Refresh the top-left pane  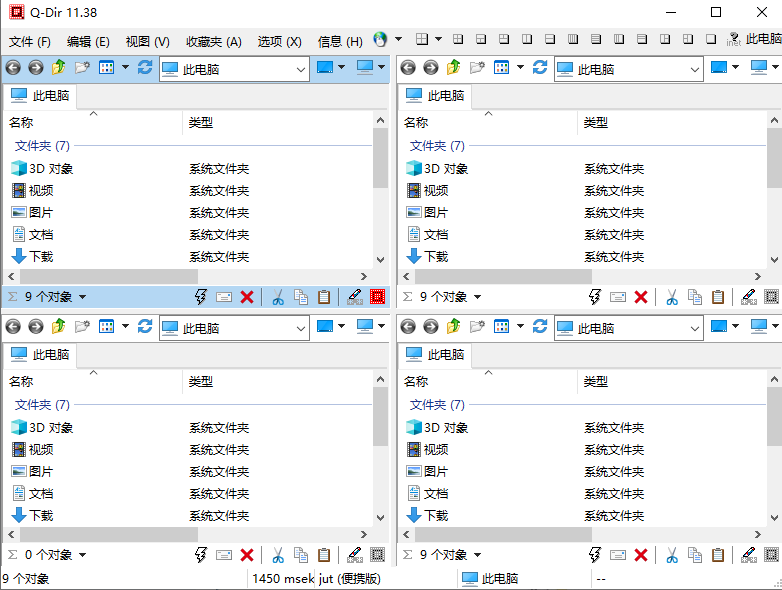tap(145, 67)
